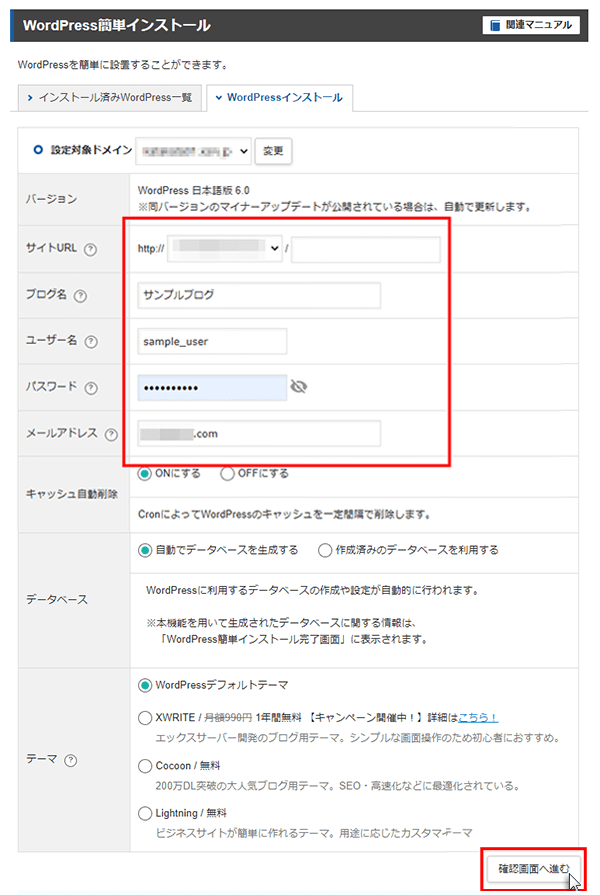The width and height of the screenshot is (600, 895).
Task: Click 確認画面へ進む button
Action: click(x=533, y=868)
